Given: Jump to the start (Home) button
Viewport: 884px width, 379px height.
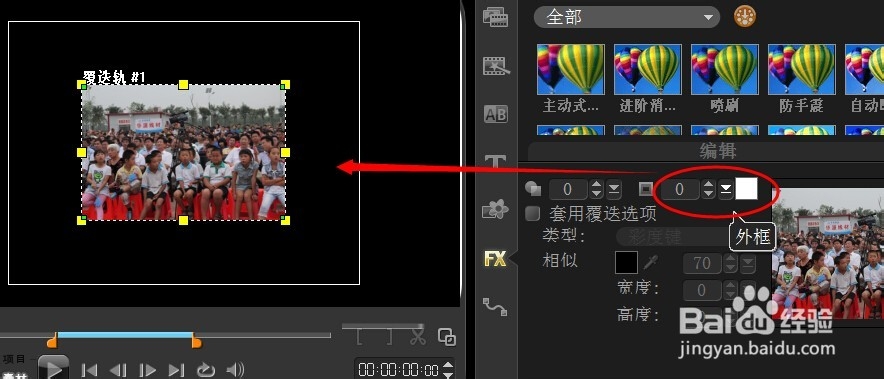Looking at the screenshot, I should click(x=89, y=370).
